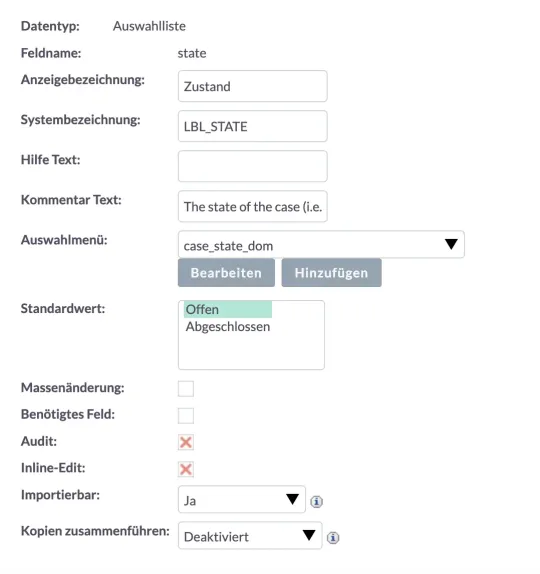
Task: Select Offen in the Standardwert list
Action: pyautogui.click(x=228, y=309)
